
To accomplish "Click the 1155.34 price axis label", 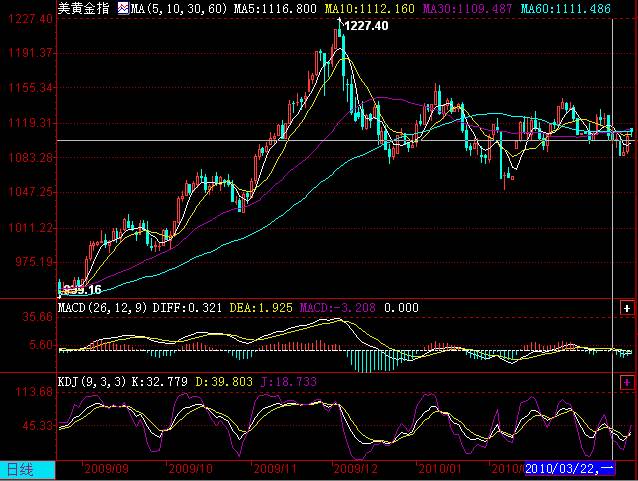I will click(x=31, y=88).
